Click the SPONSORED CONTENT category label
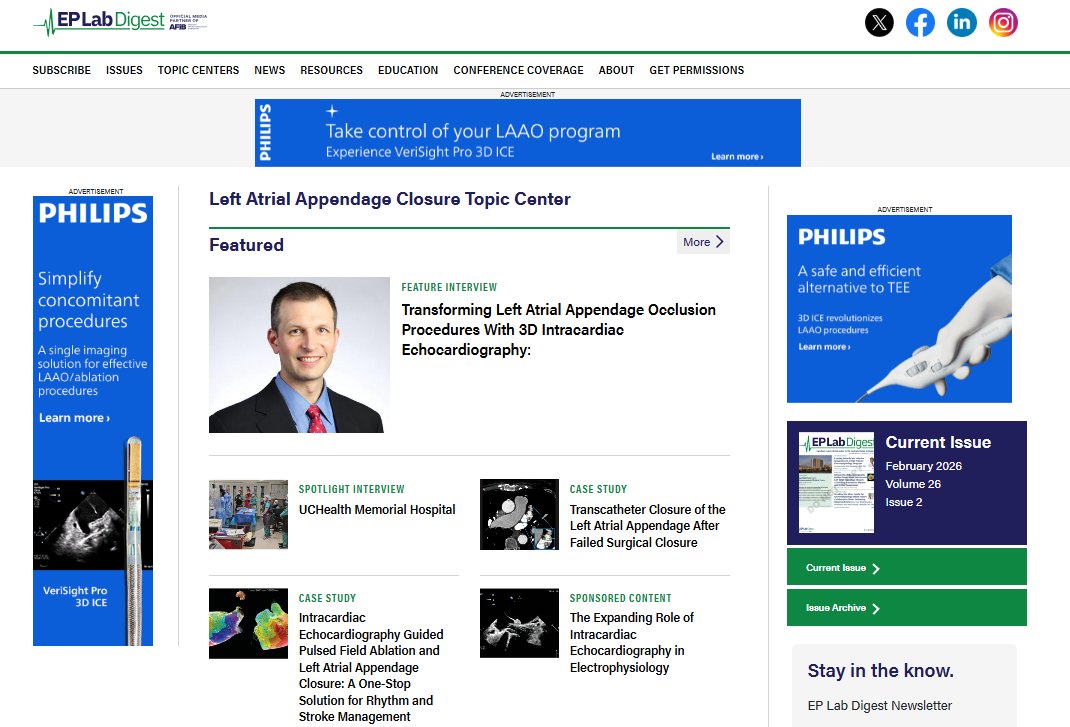1070x727 pixels. (620, 598)
